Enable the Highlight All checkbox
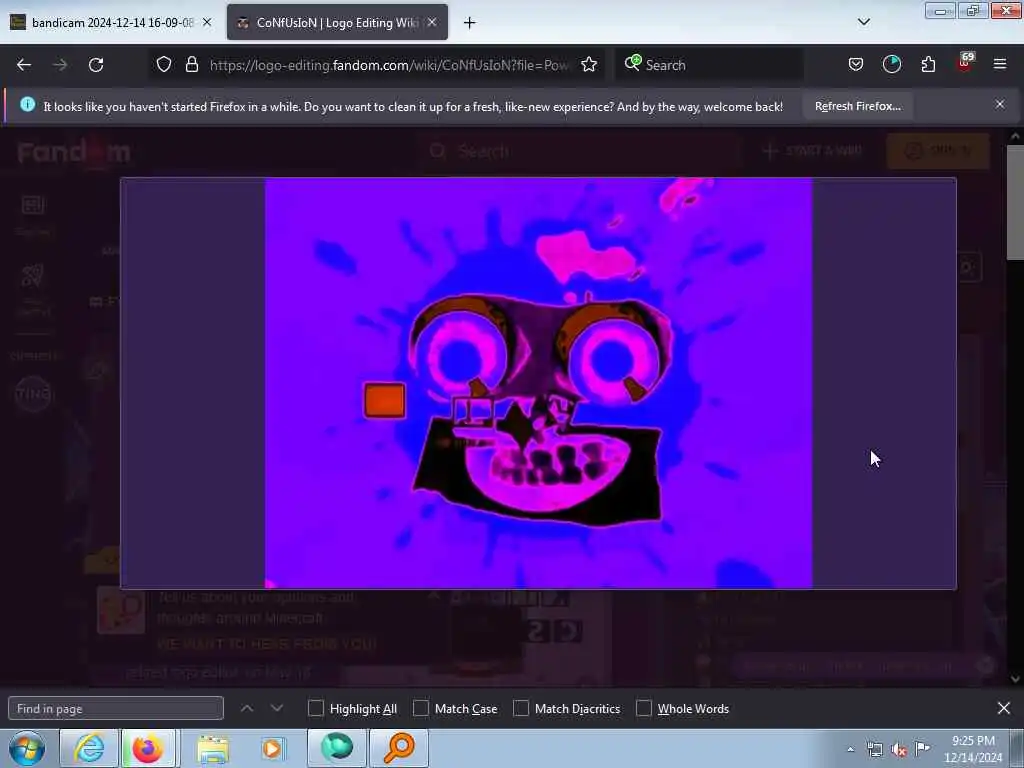 tap(315, 708)
